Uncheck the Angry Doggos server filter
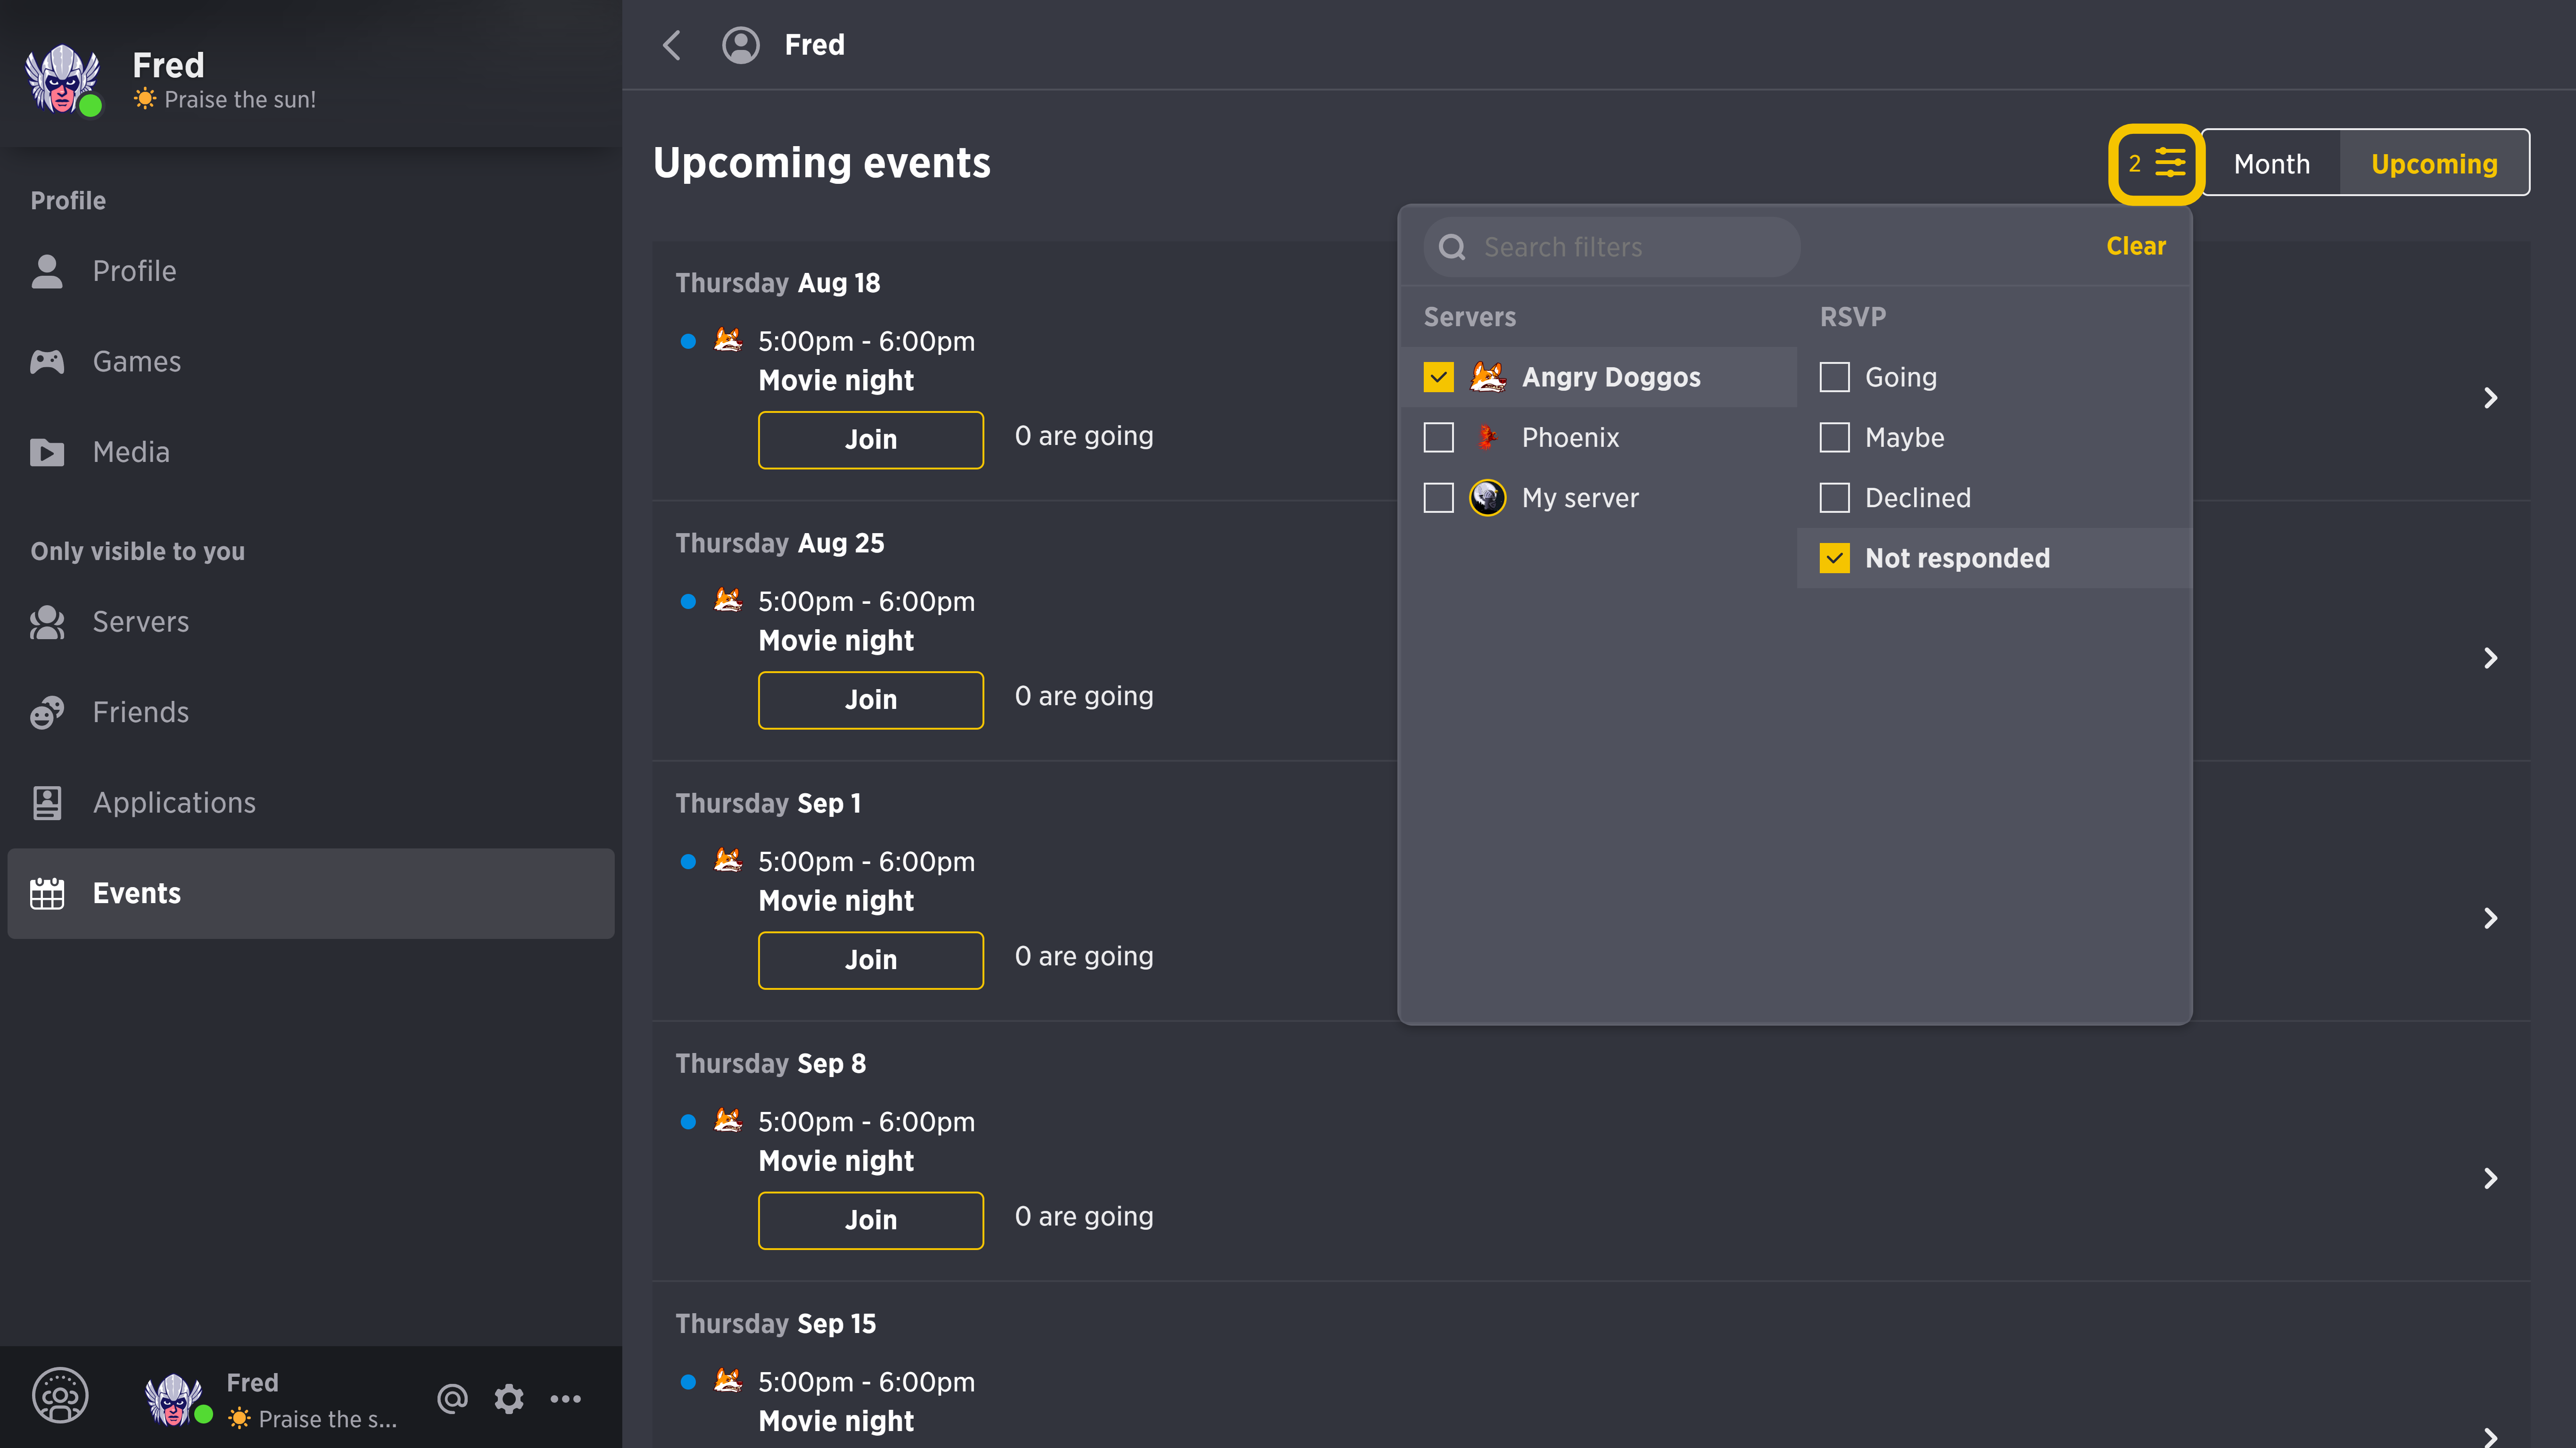 coord(1438,377)
